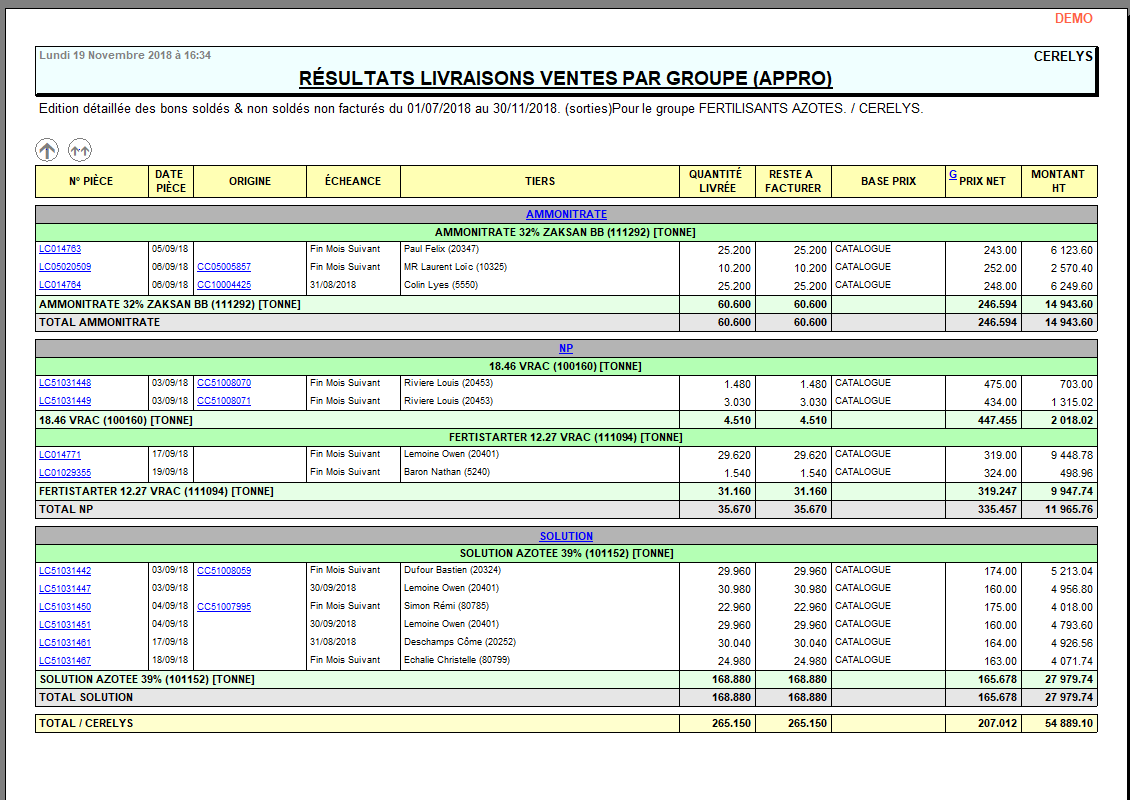Screen dimensions: 1130x800
Task: Click the single up-arrow icon
Action: 47,150
